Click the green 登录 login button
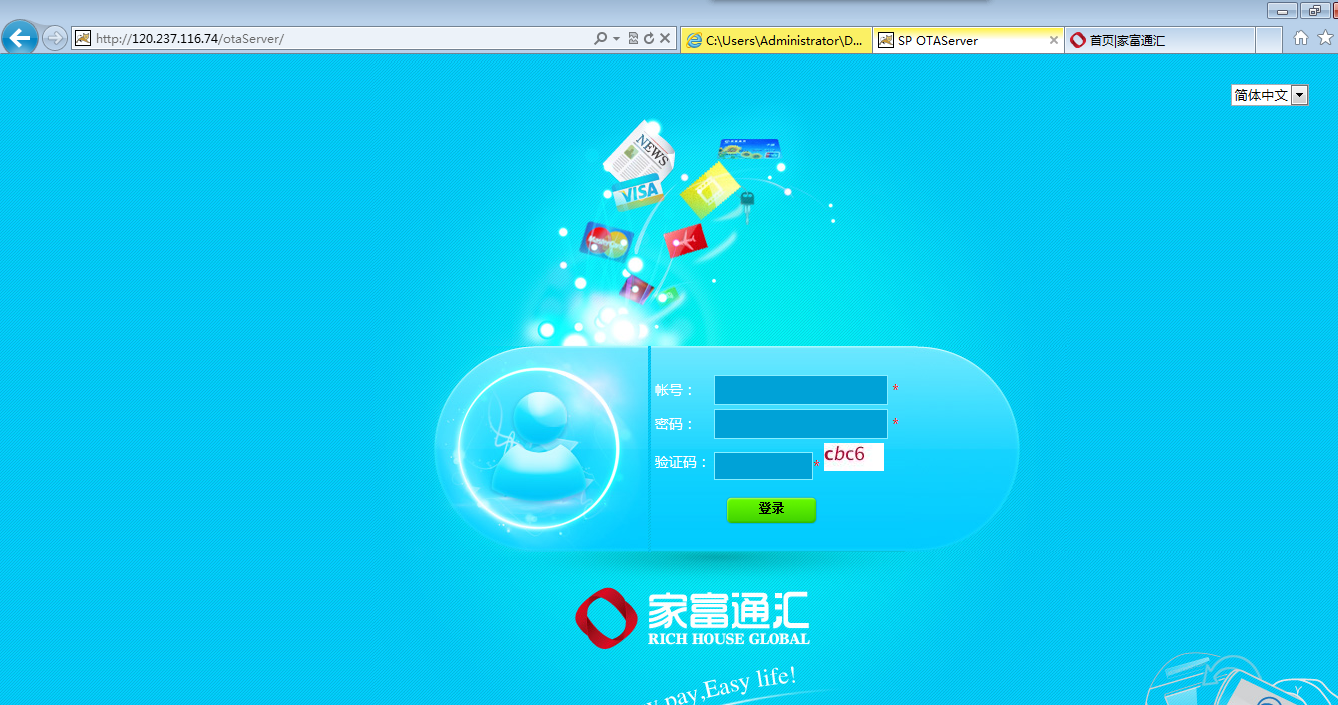The width and height of the screenshot is (1338, 705). [771, 510]
